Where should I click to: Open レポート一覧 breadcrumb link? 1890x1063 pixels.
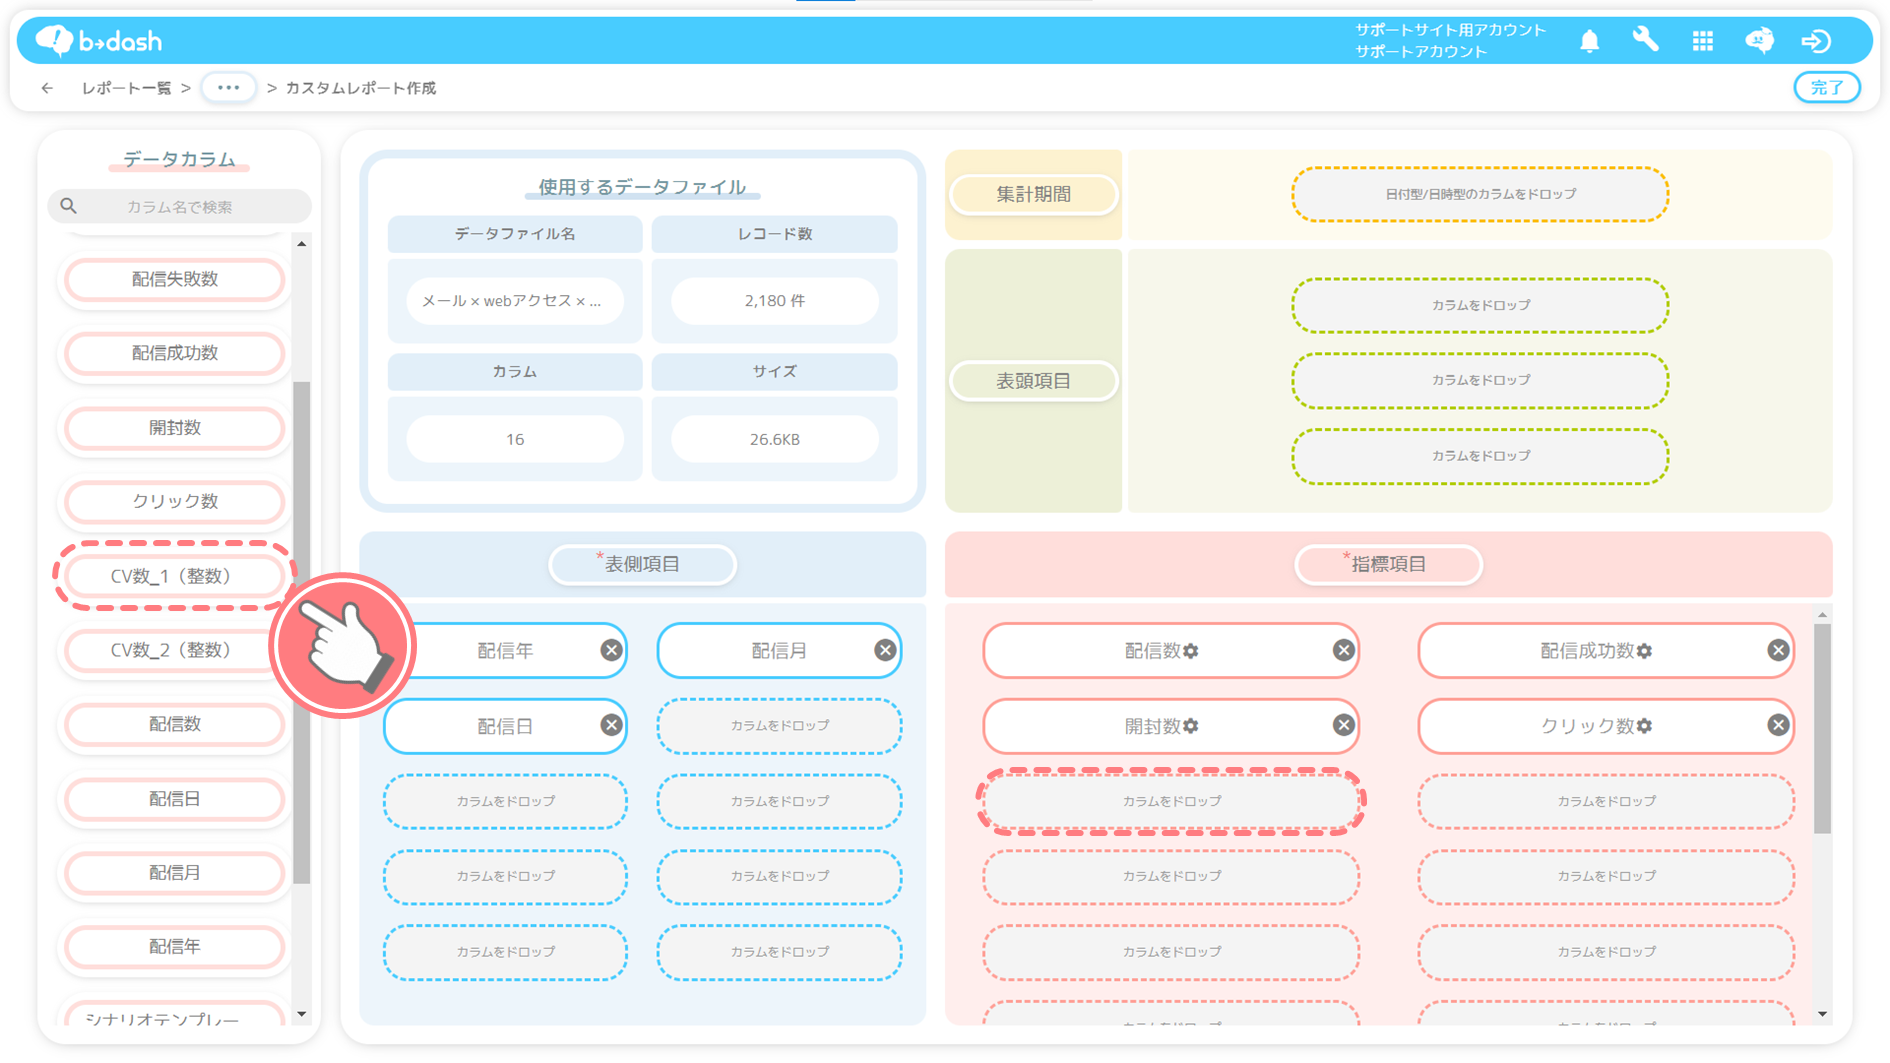(x=126, y=88)
